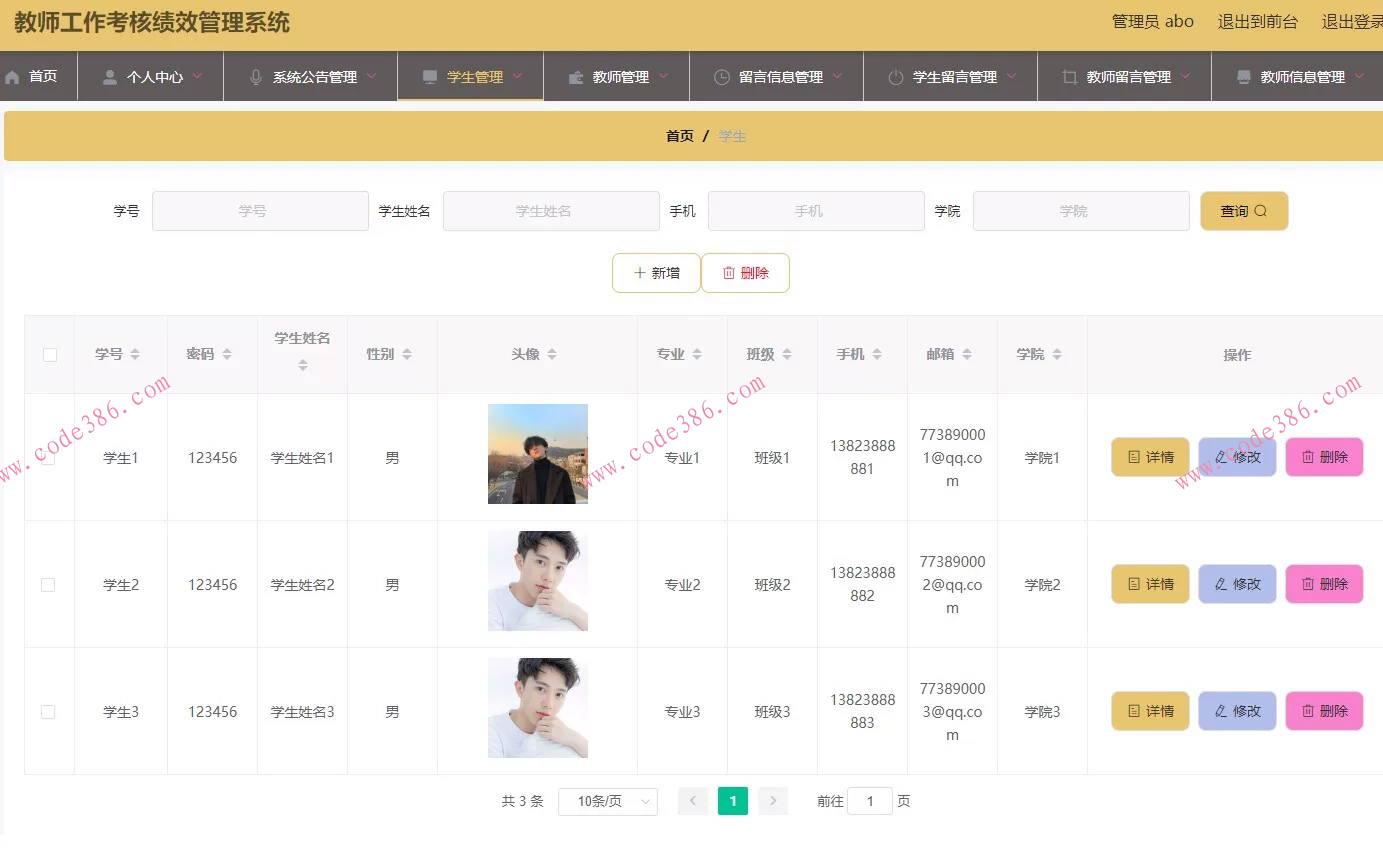This screenshot has width=1383, height=862.
Task: Expand the 个人中心 menu chevron
Action: [x=197, y=76]
